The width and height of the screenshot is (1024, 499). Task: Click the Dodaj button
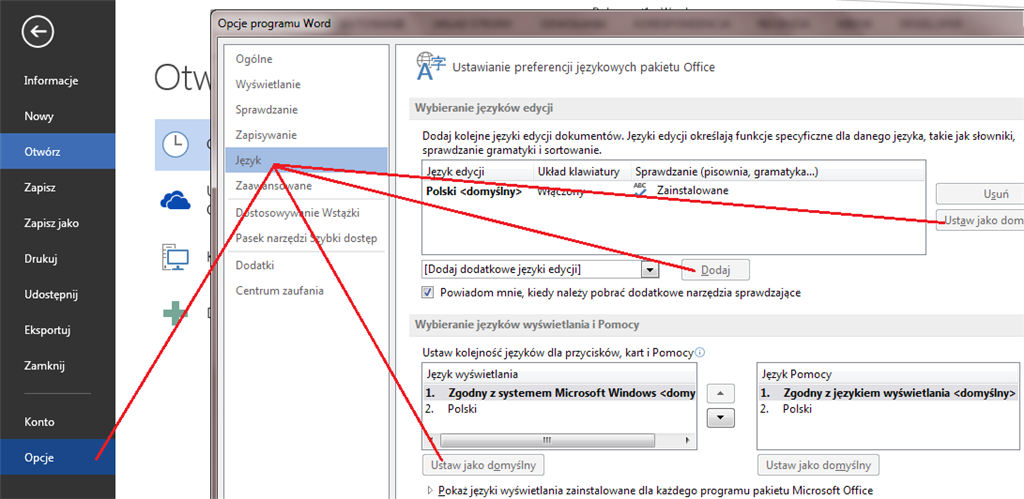tap(715, 269)
